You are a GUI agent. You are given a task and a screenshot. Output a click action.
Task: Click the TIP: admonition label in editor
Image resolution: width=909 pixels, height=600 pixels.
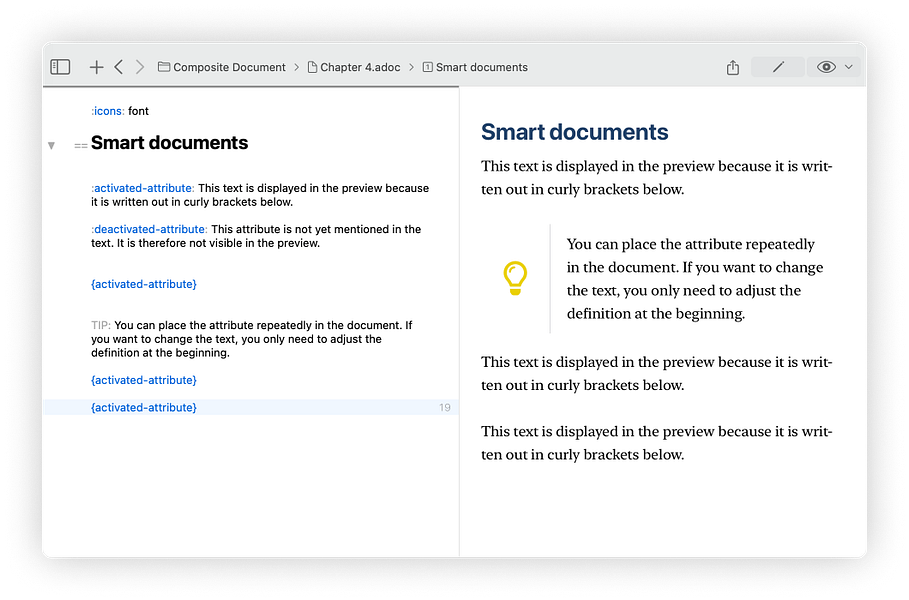coord(101,325)
